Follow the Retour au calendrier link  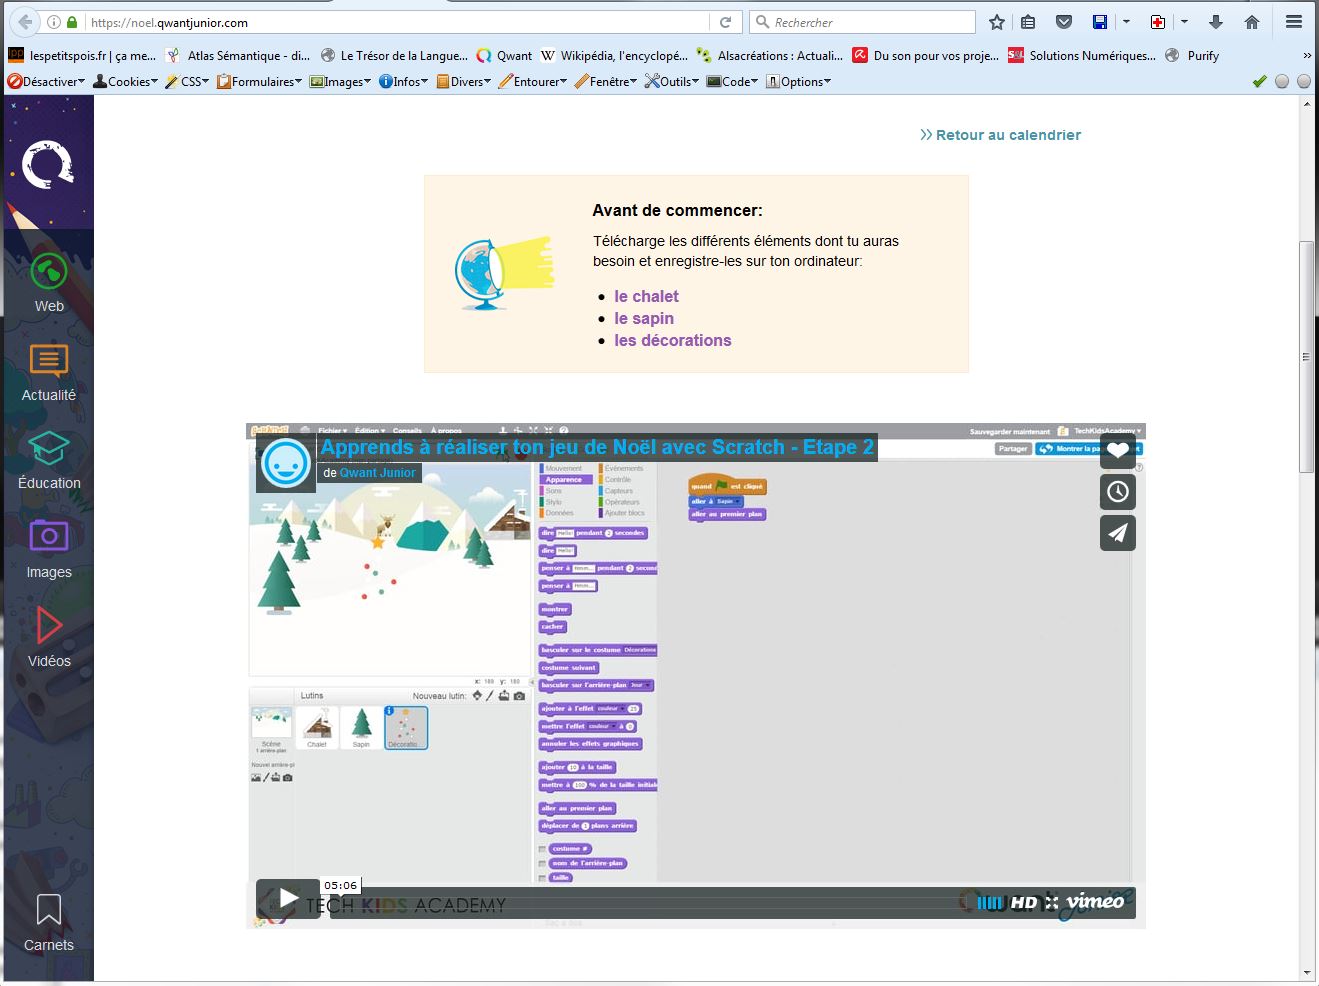point(1000,135)
